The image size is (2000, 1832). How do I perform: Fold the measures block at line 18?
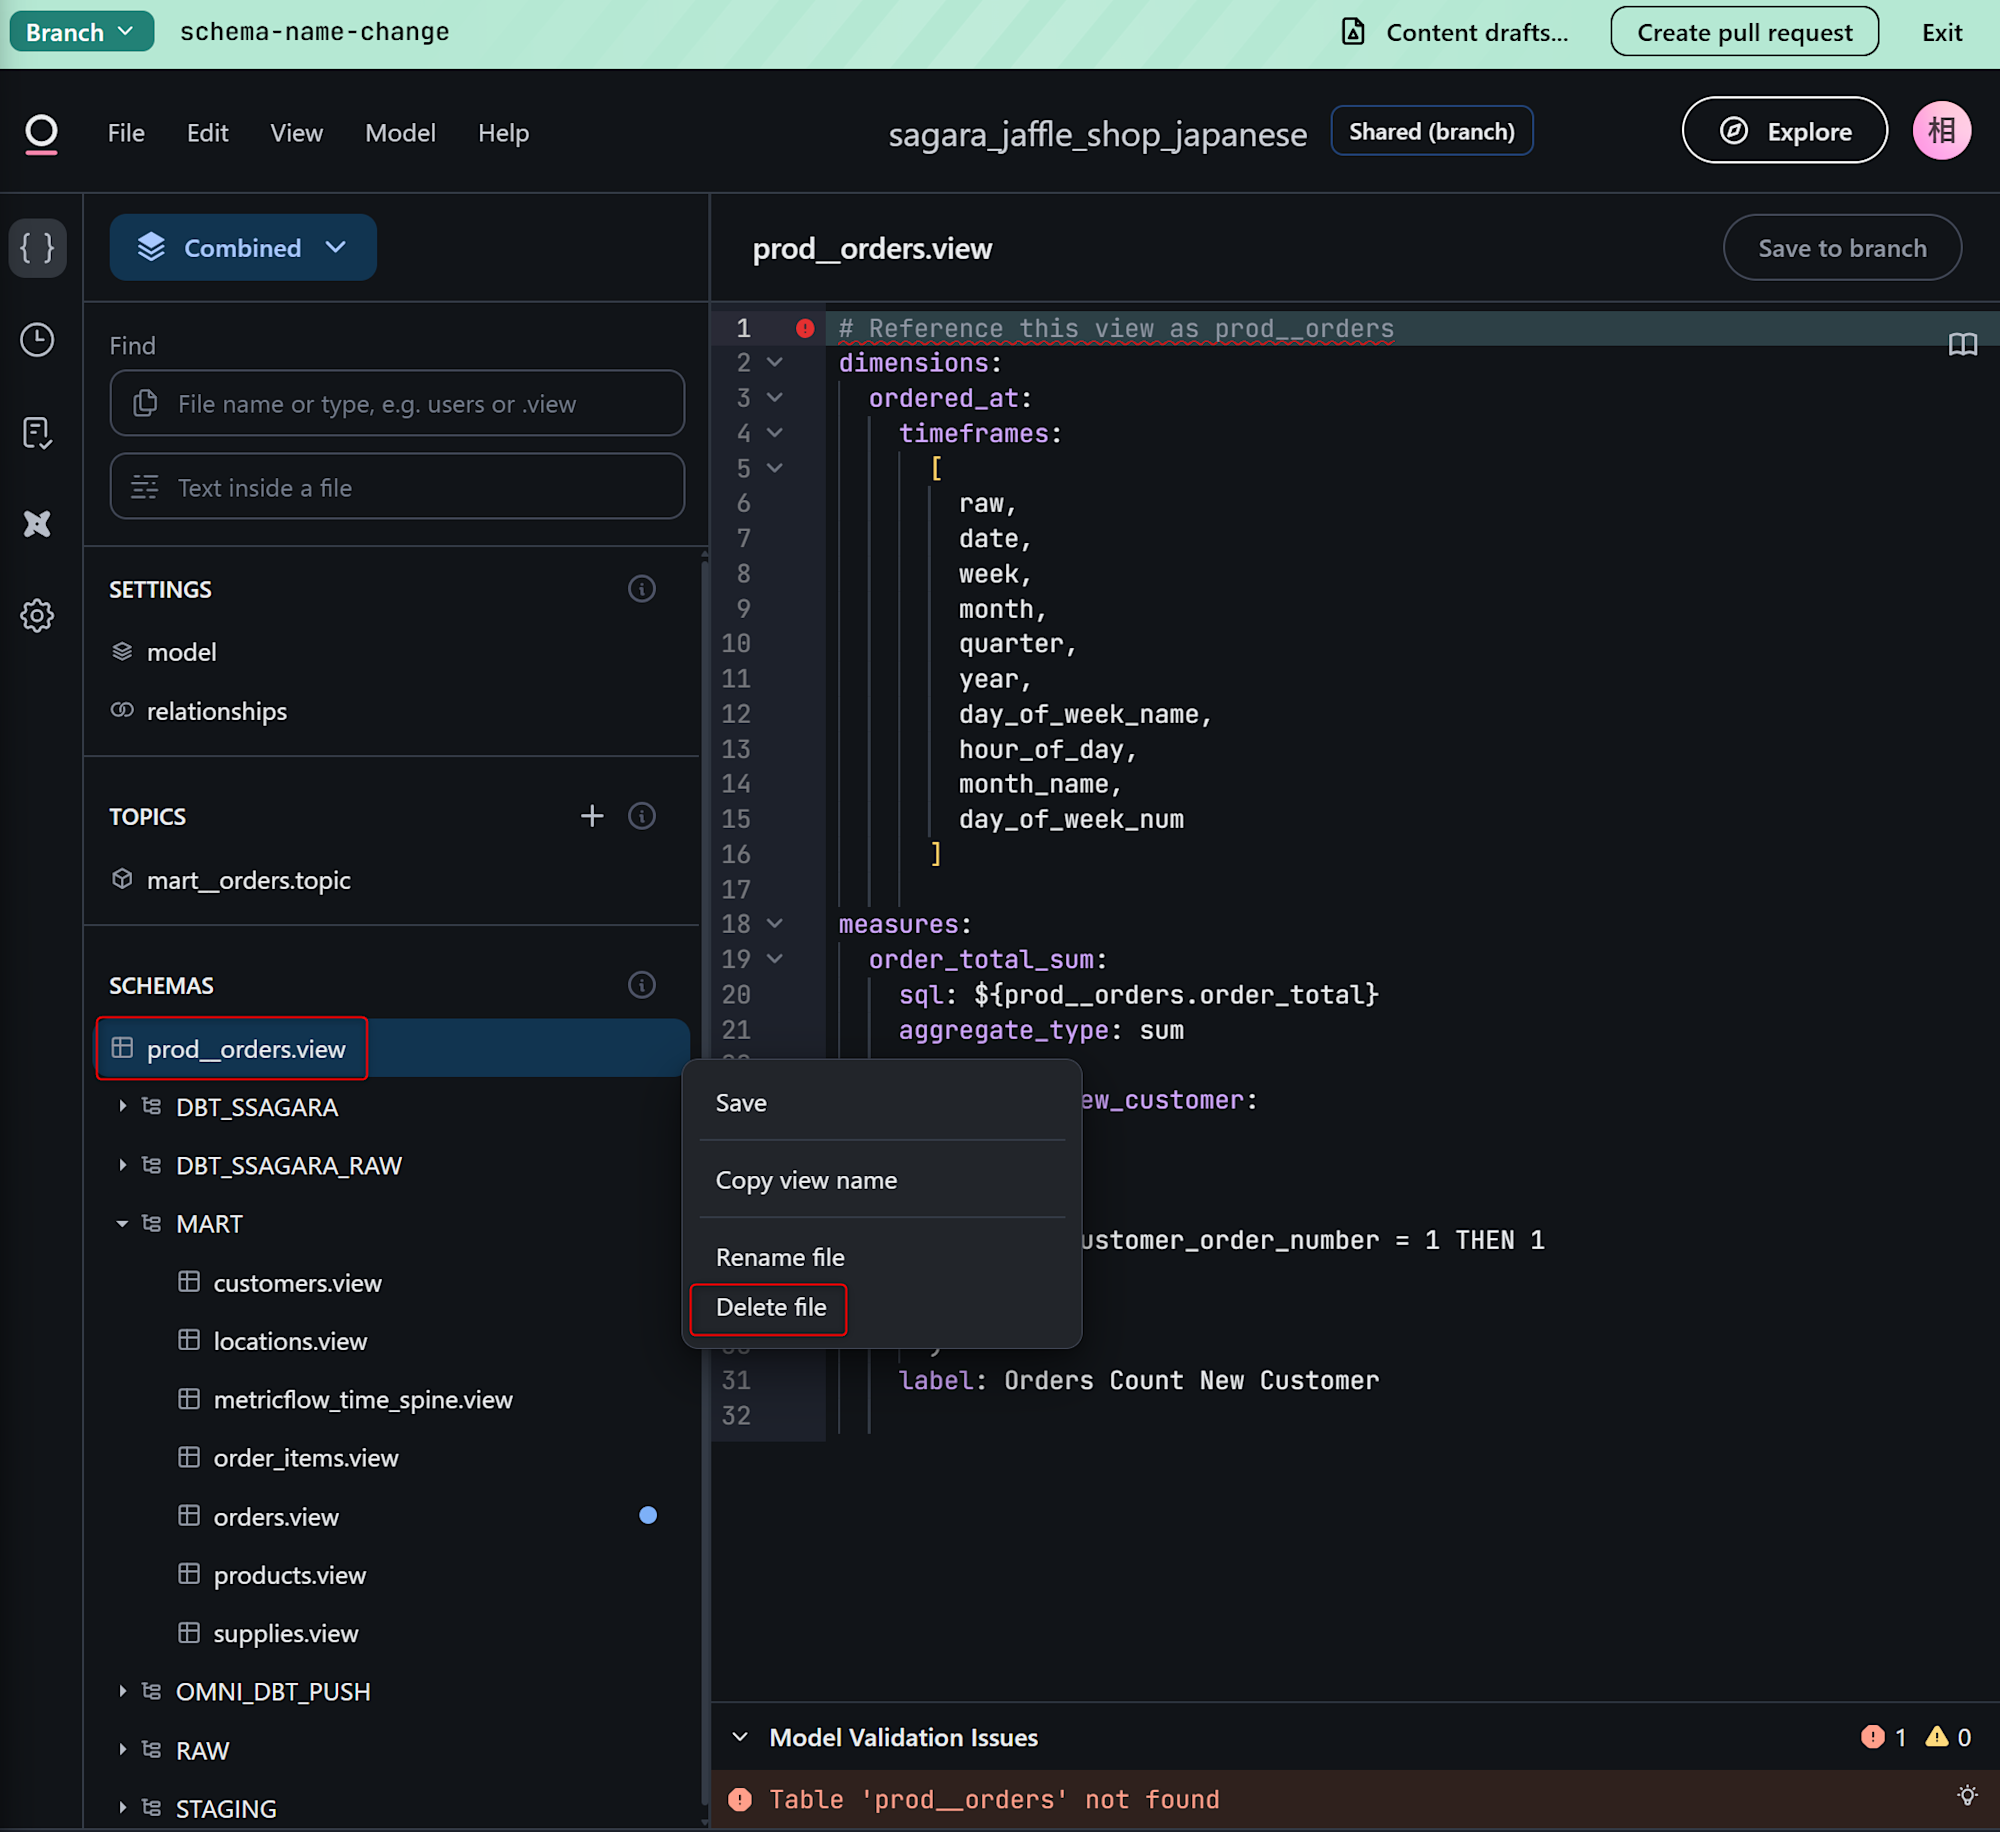pyautogui.click(x=775, y=924)
